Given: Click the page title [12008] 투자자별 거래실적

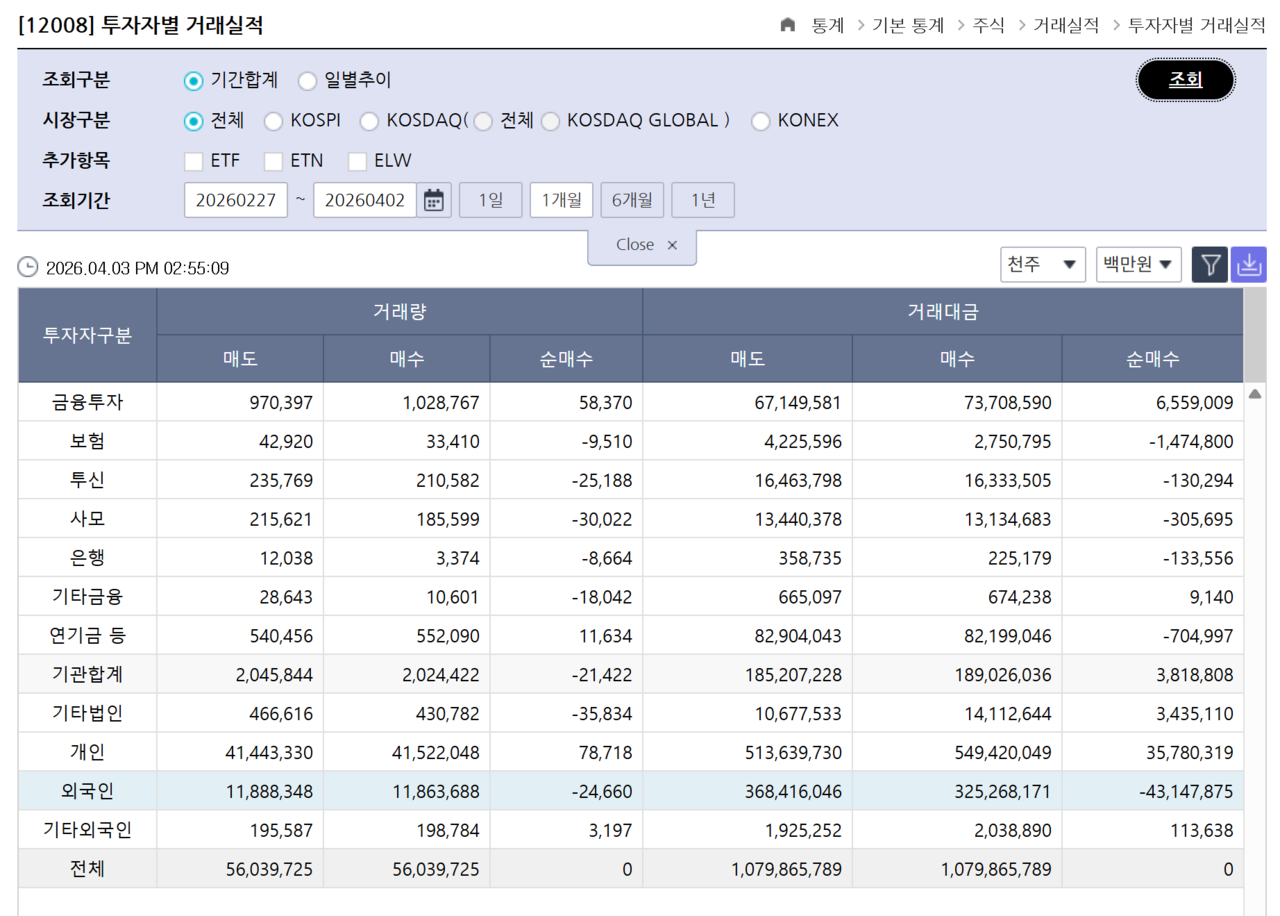Looking at the screenshot, I should (141, 25).
